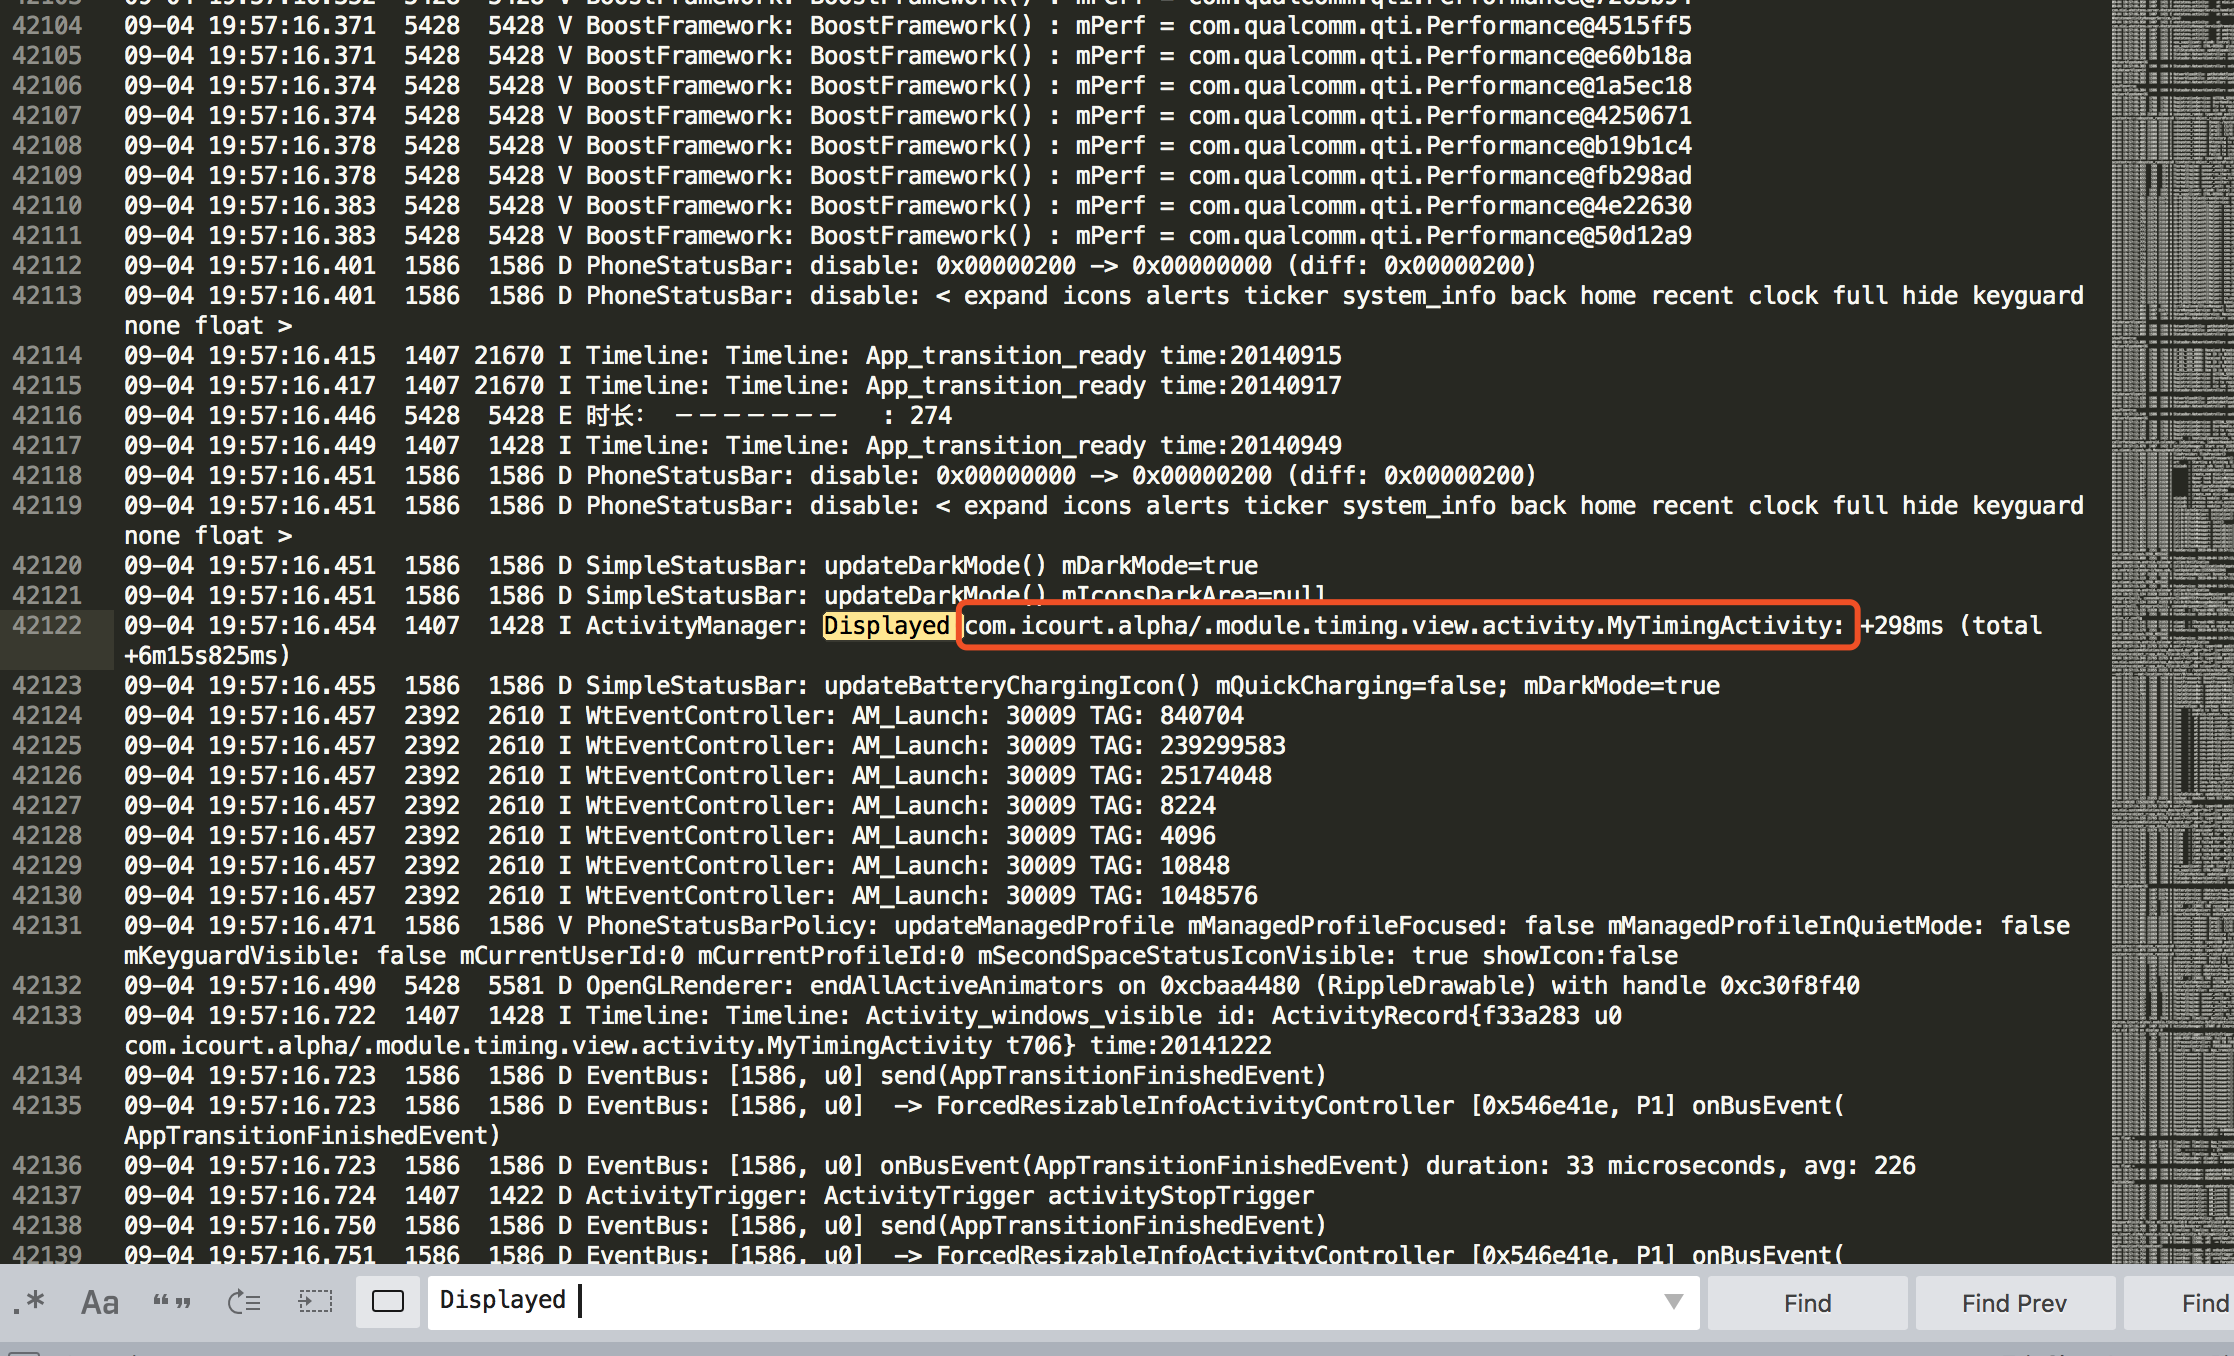Click line number 42104 in gutter
The width and height of the screenshot is (2234, 1356).
[47, 26]
